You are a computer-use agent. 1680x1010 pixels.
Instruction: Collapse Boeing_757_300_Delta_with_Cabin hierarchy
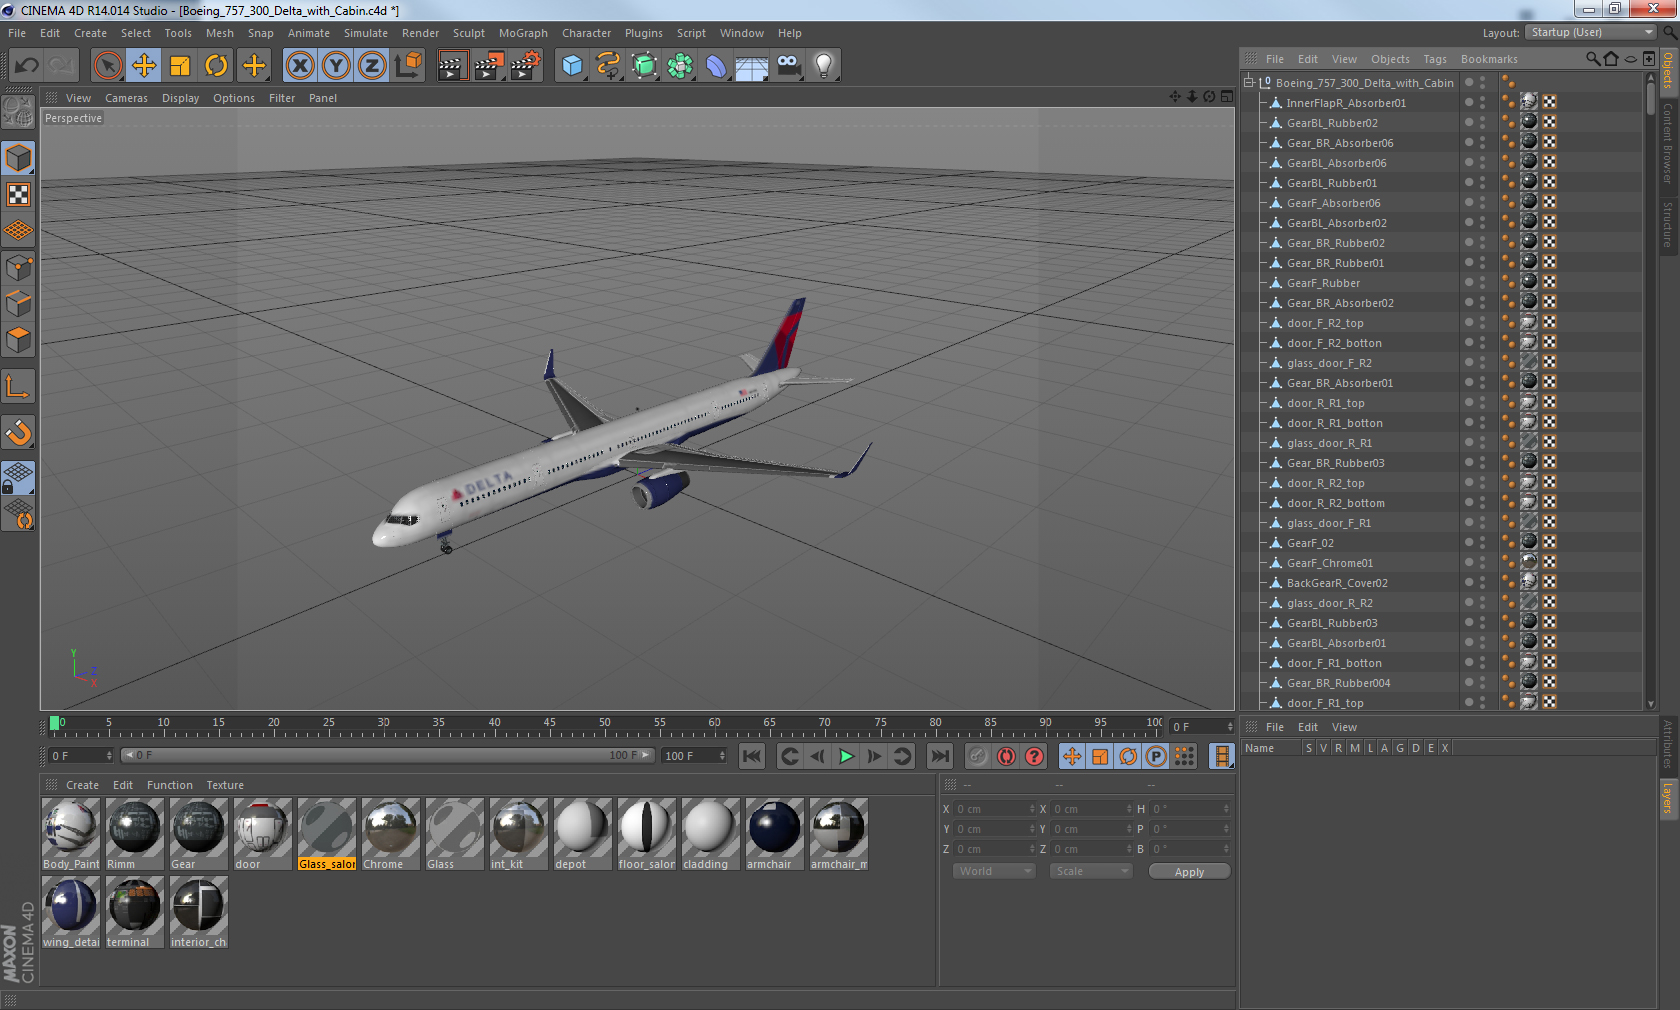[x=1249, y=83]
